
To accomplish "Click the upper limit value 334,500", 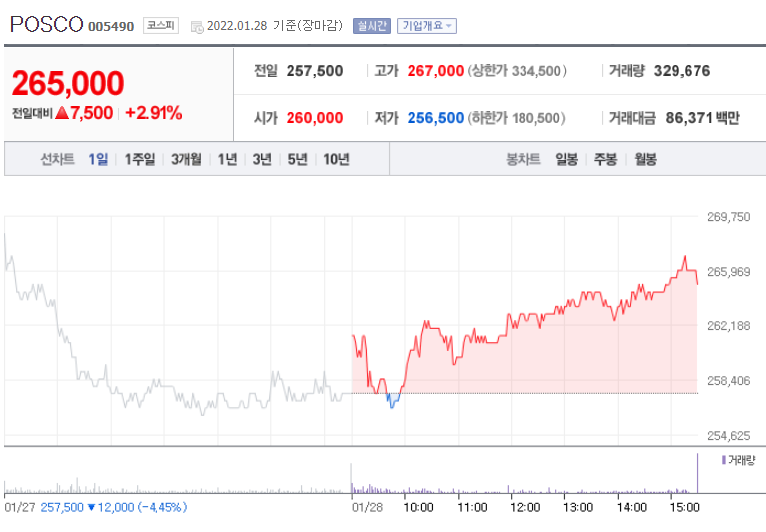I will point(536,71).
